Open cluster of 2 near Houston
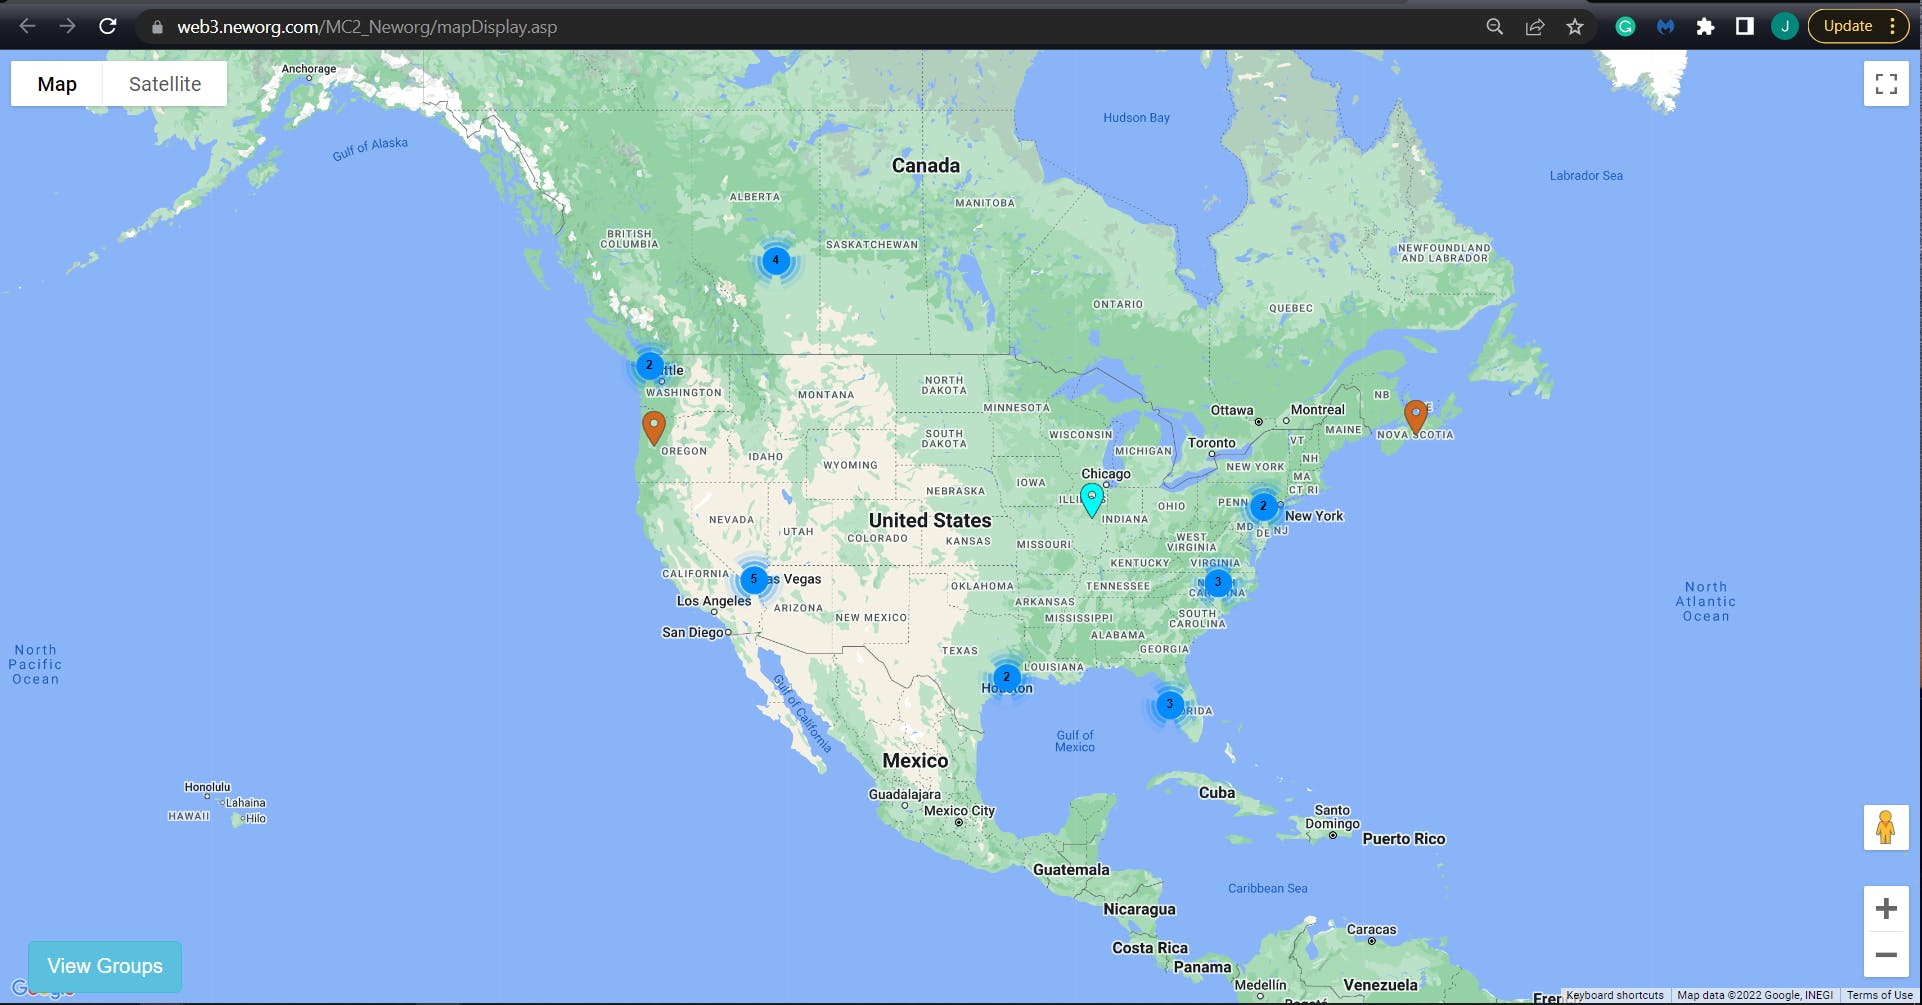Image resolution: width=1922 pixels, height=1005 pixels. [x=1007, y=677]
